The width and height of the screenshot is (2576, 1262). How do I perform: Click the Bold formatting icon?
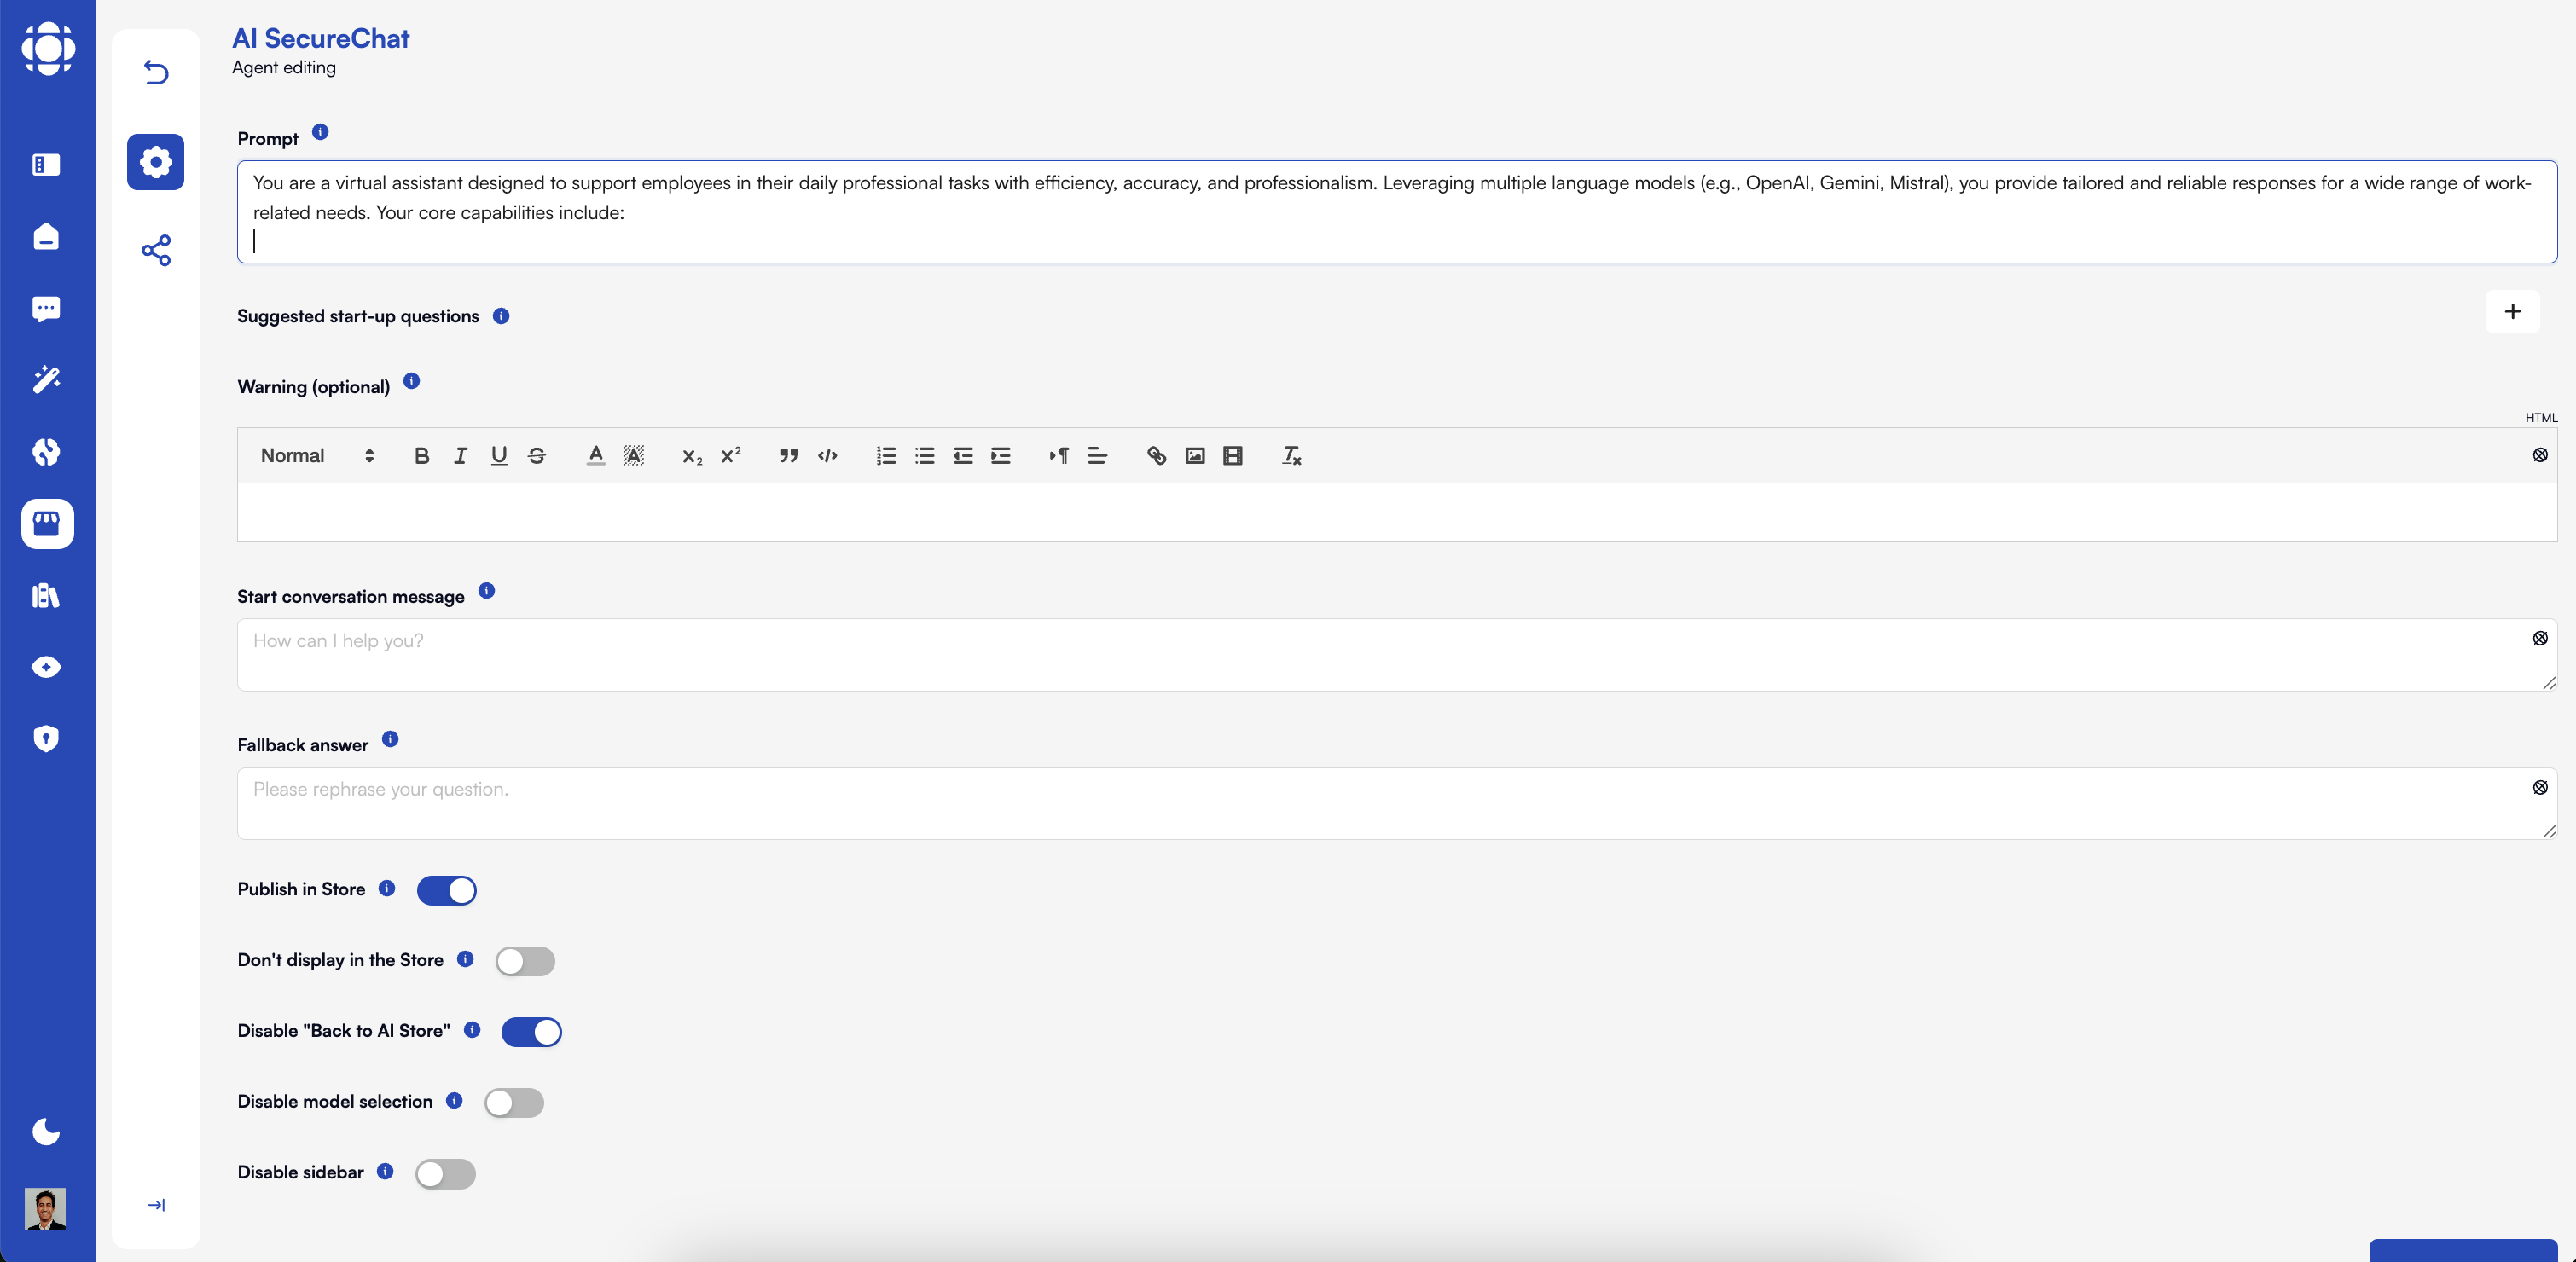pyautogui.click(x=421, y=456)
